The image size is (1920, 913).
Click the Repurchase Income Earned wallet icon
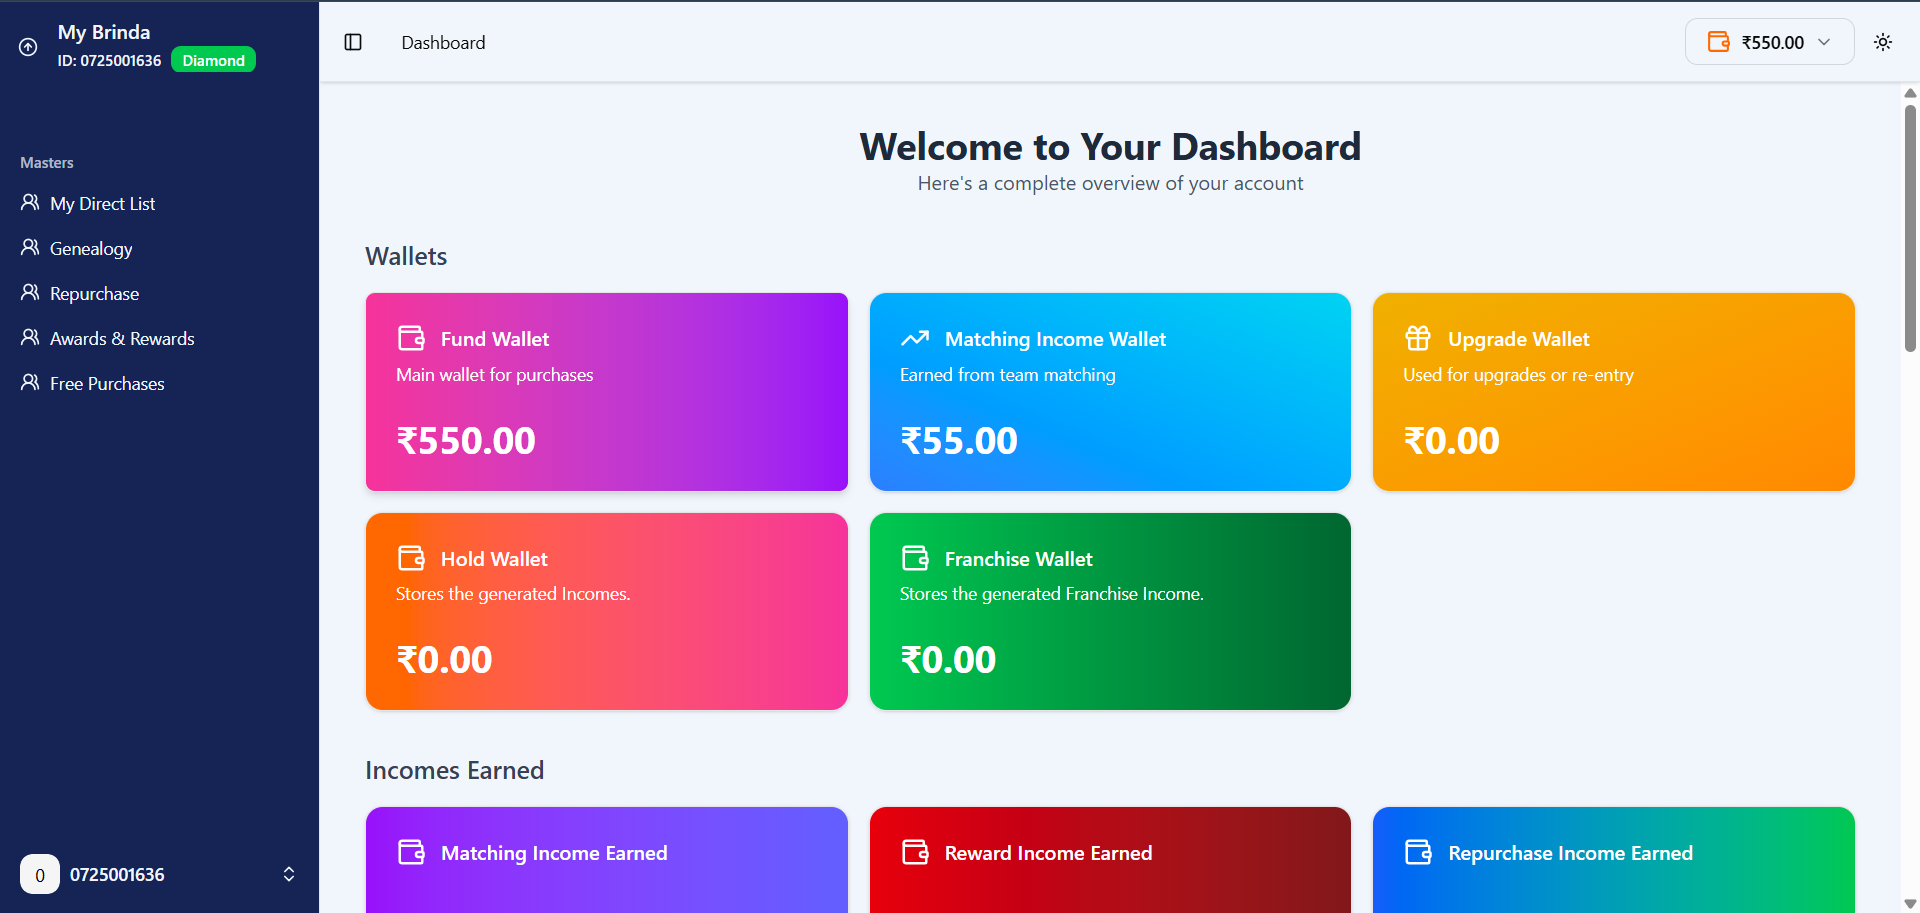pos(1418,852)
